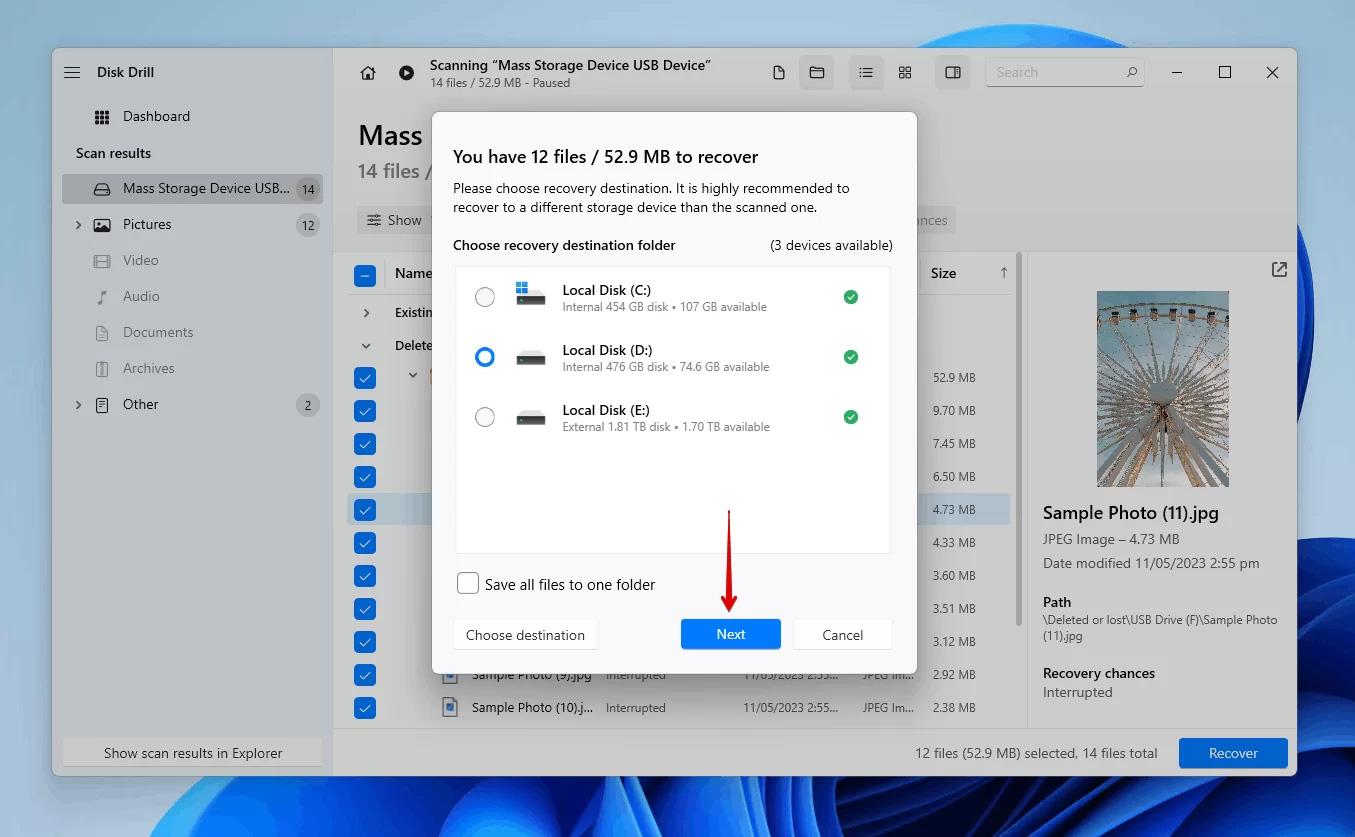Screen dimensions: 1355x837
Task: Select the grid view icon
Action: [905, 73]
